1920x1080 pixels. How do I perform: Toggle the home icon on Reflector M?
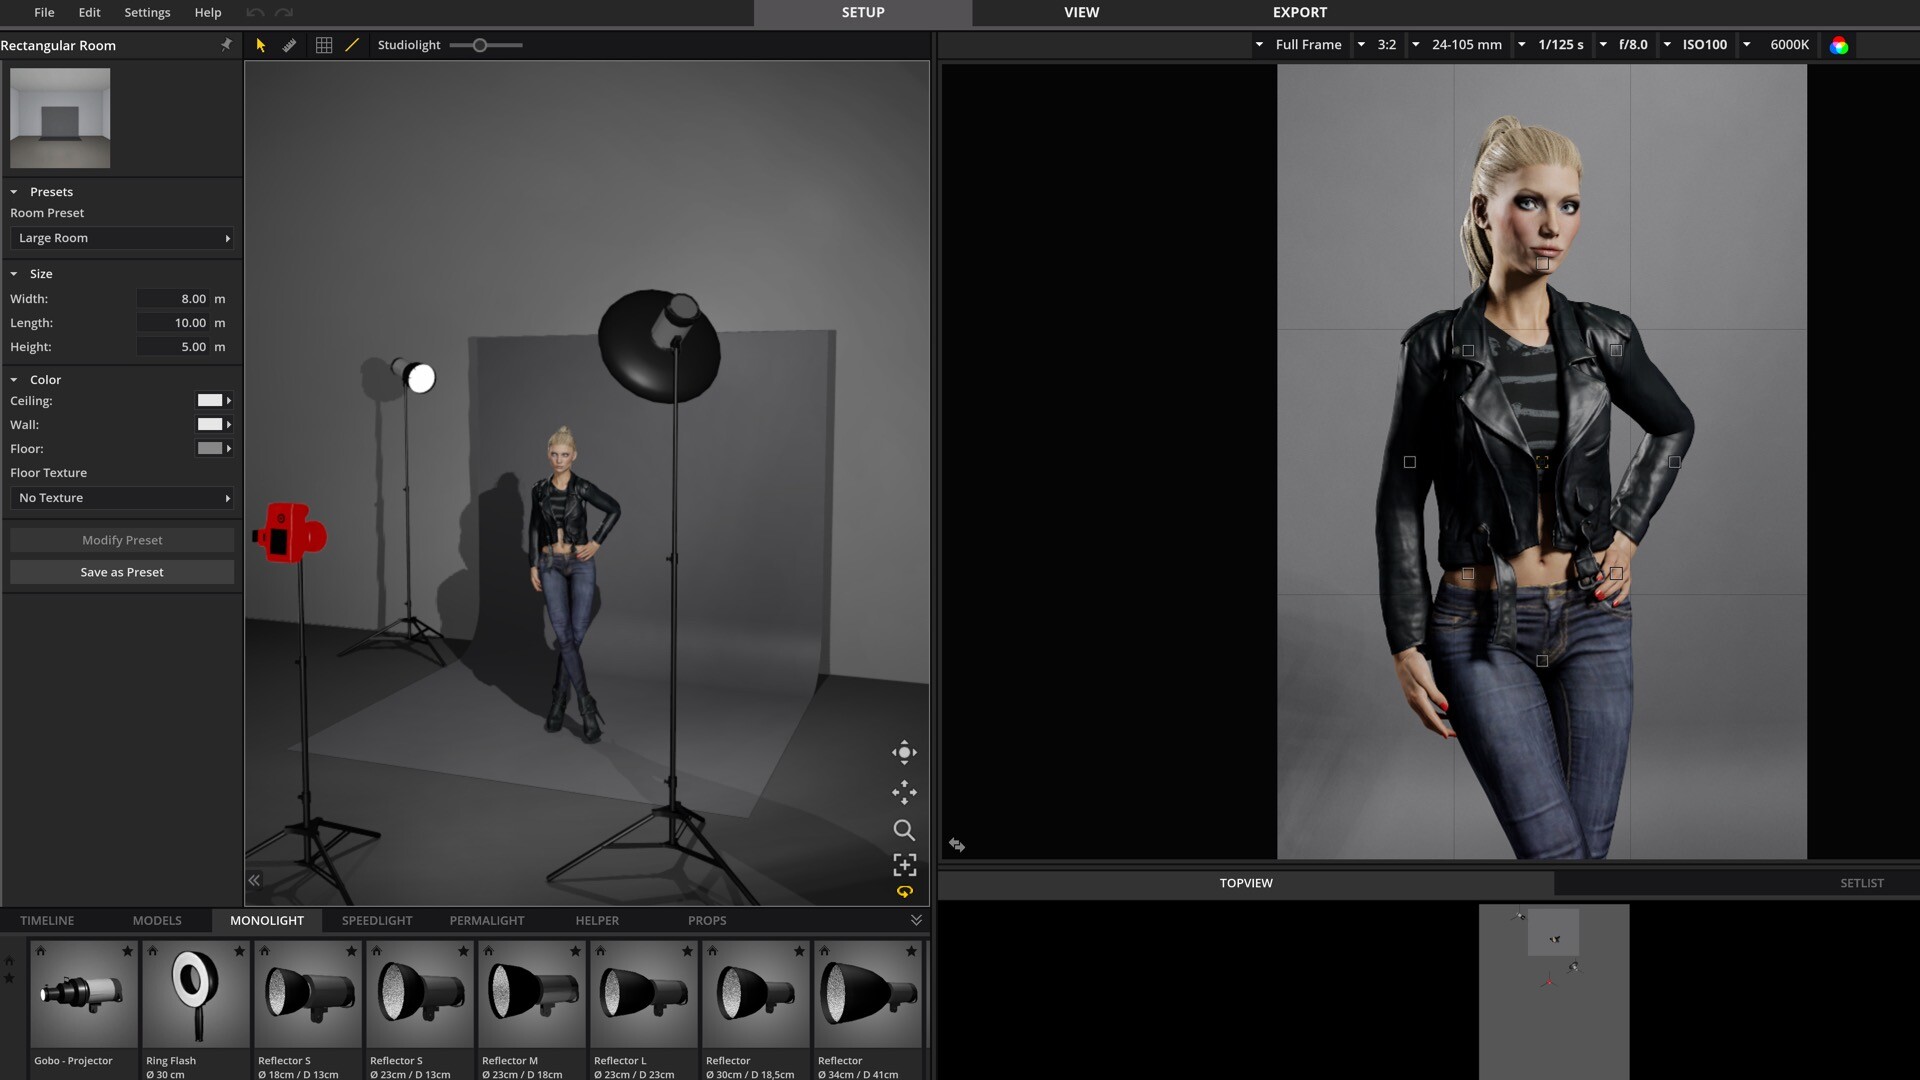click(489, 951)
